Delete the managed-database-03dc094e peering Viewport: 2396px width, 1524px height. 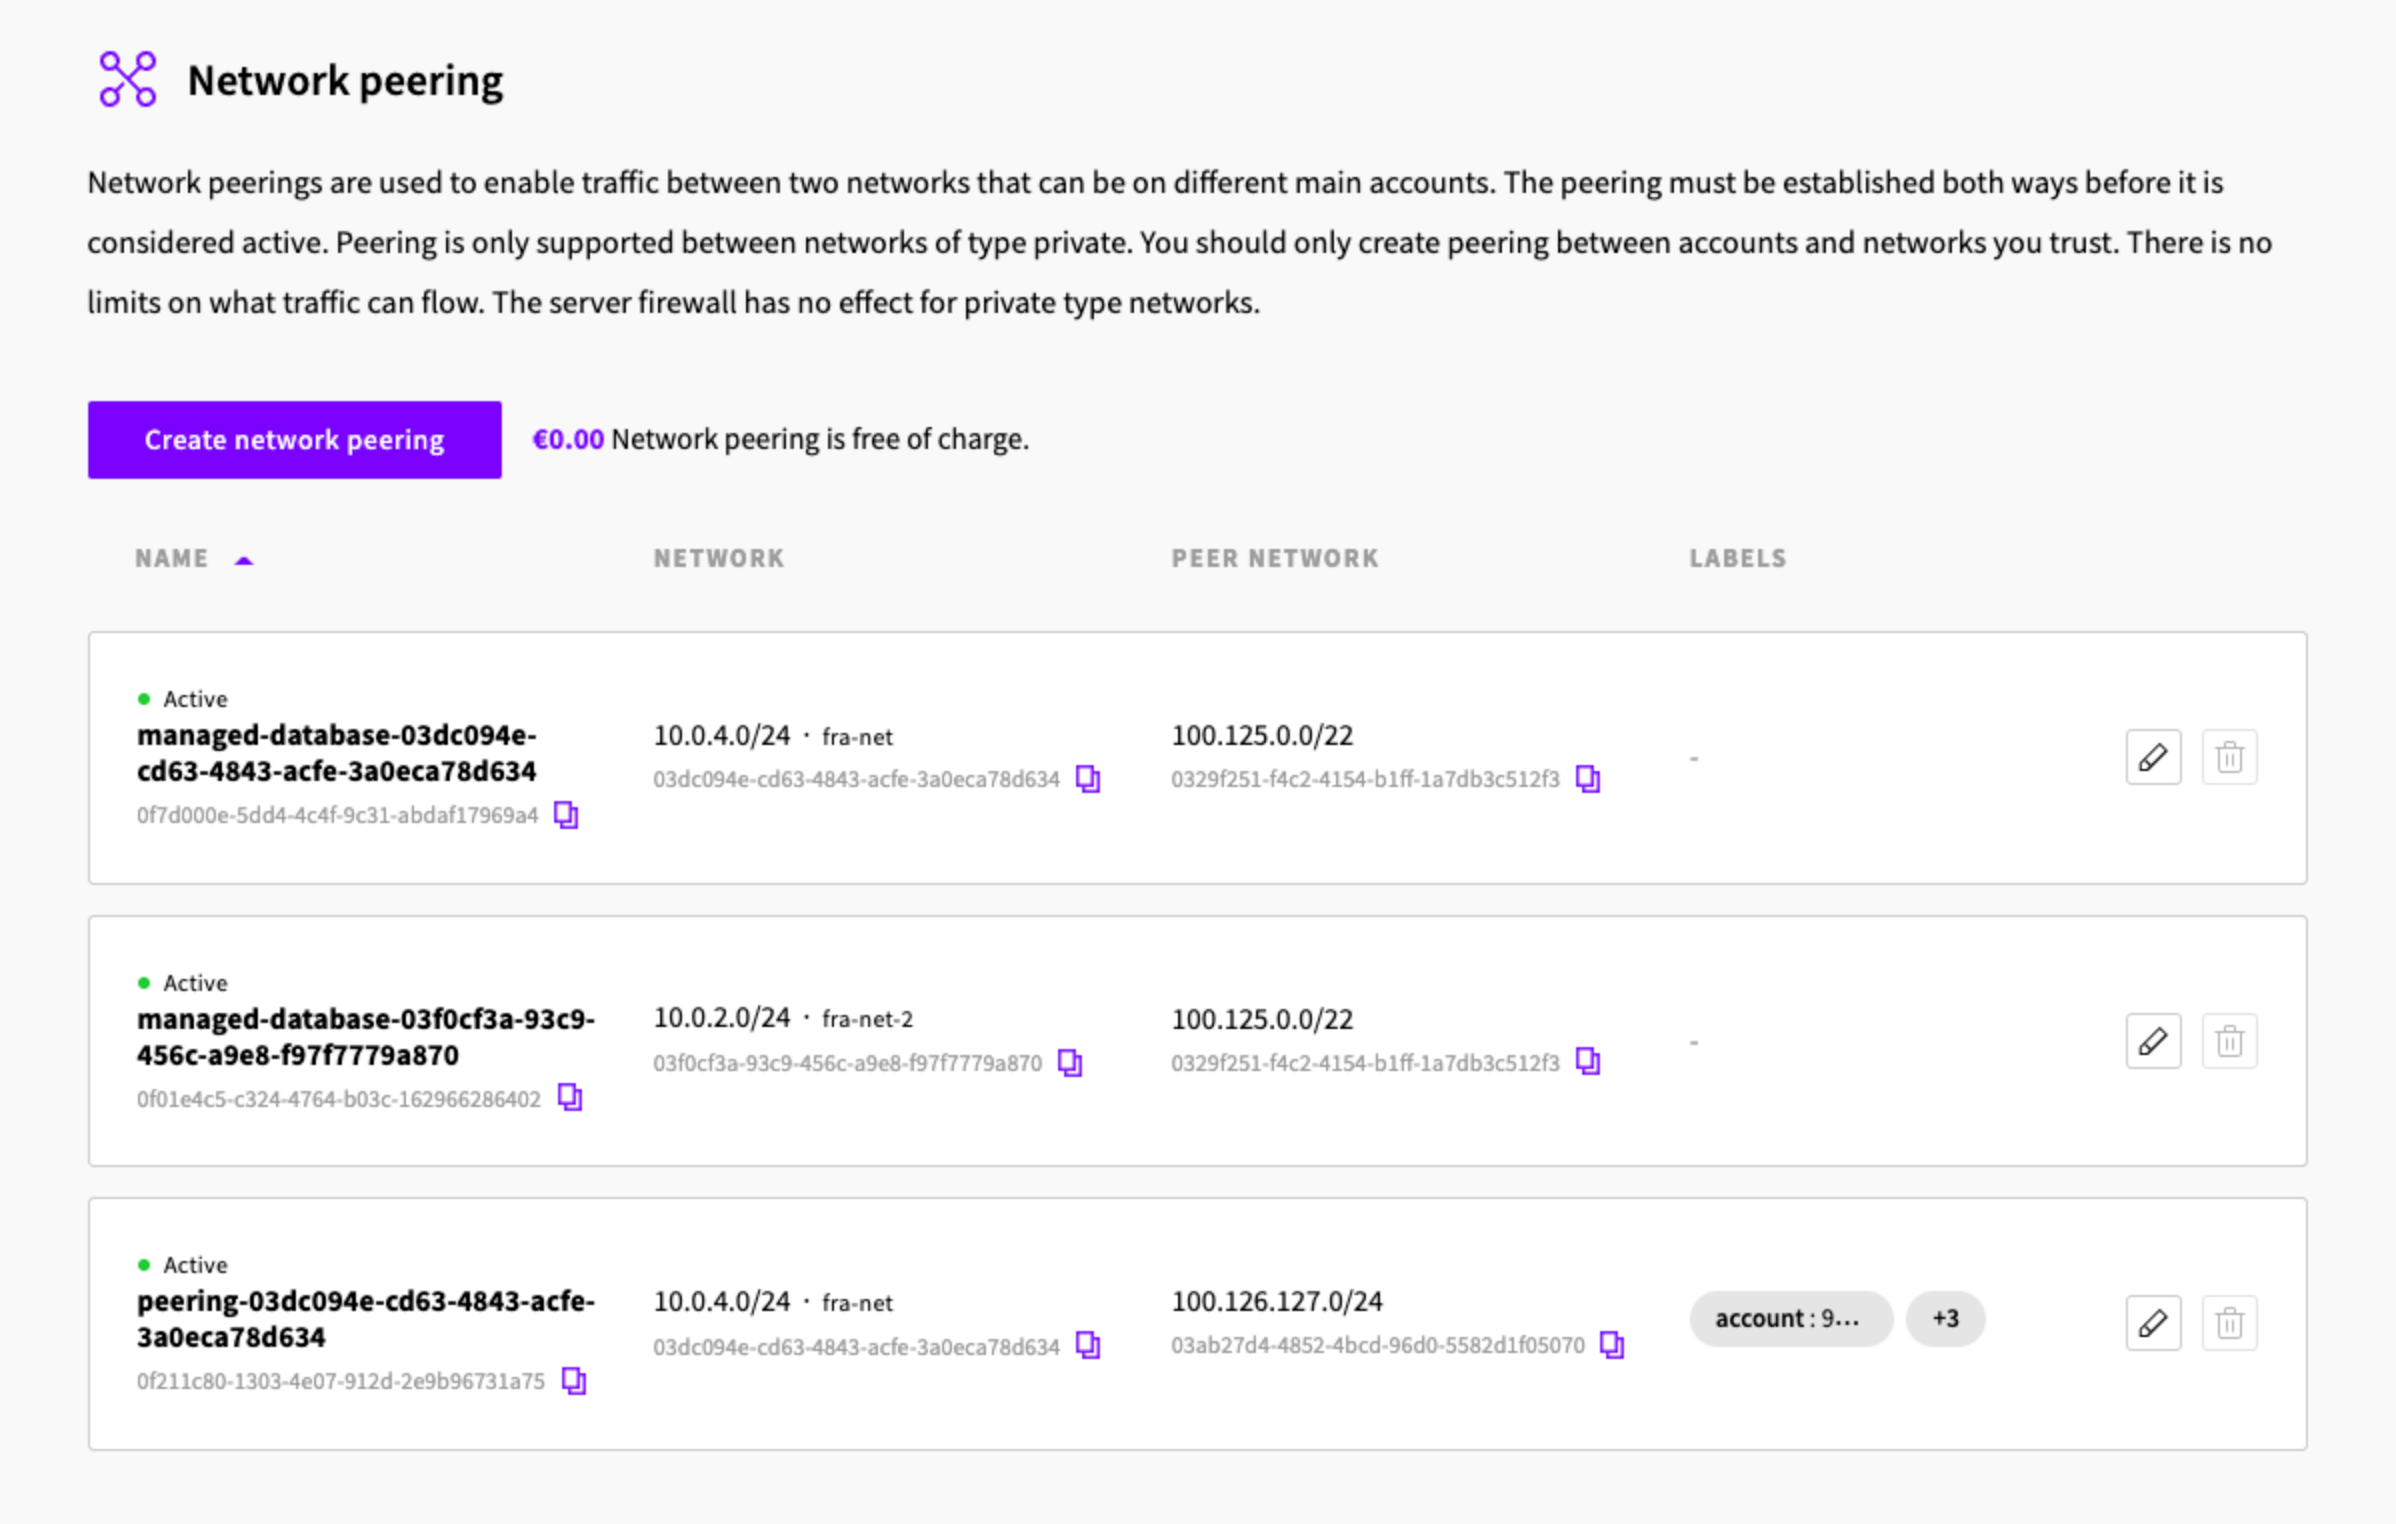(2228, 757)
